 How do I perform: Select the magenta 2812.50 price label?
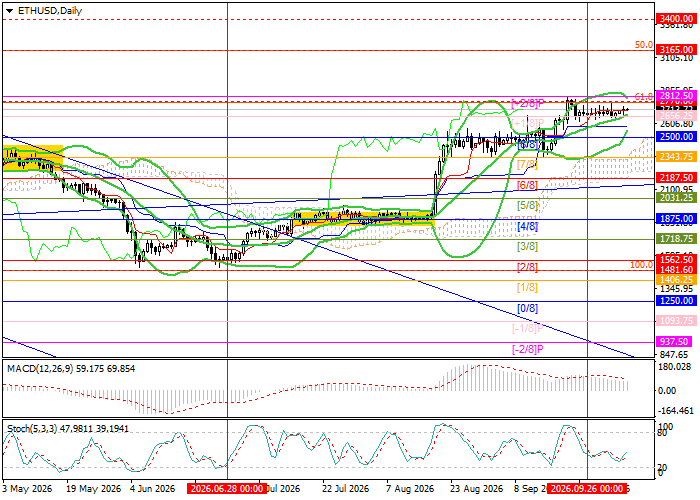(676, 96)
